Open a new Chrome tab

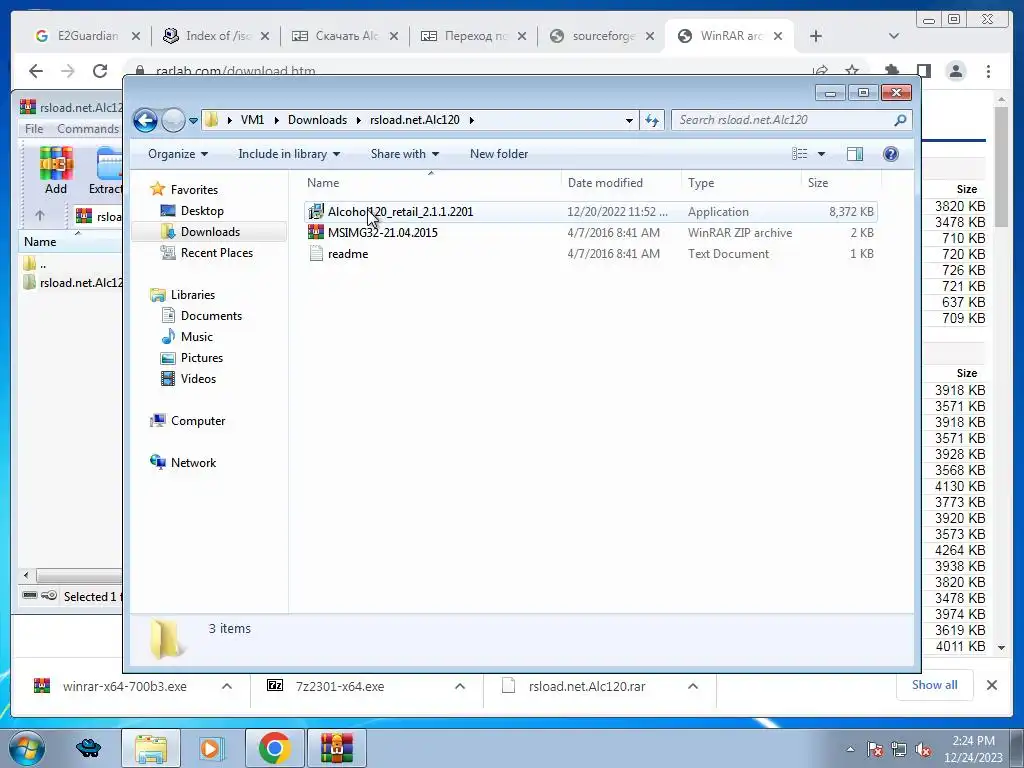pos(816,37)
